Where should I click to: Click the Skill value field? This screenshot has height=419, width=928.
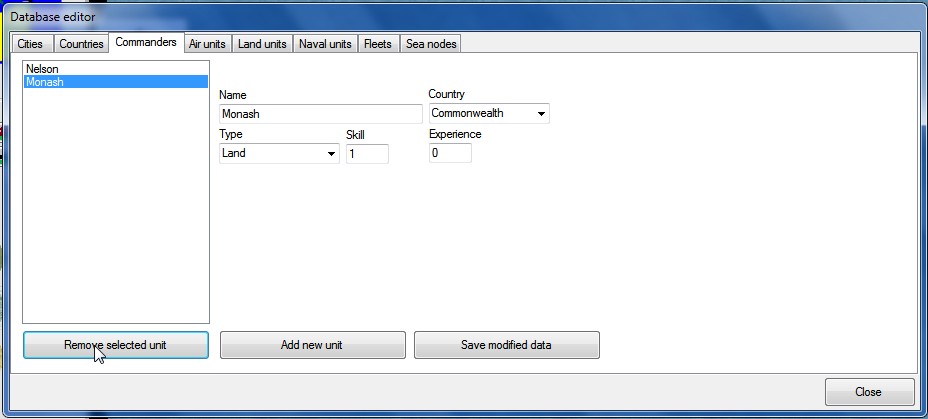(367, 154)
